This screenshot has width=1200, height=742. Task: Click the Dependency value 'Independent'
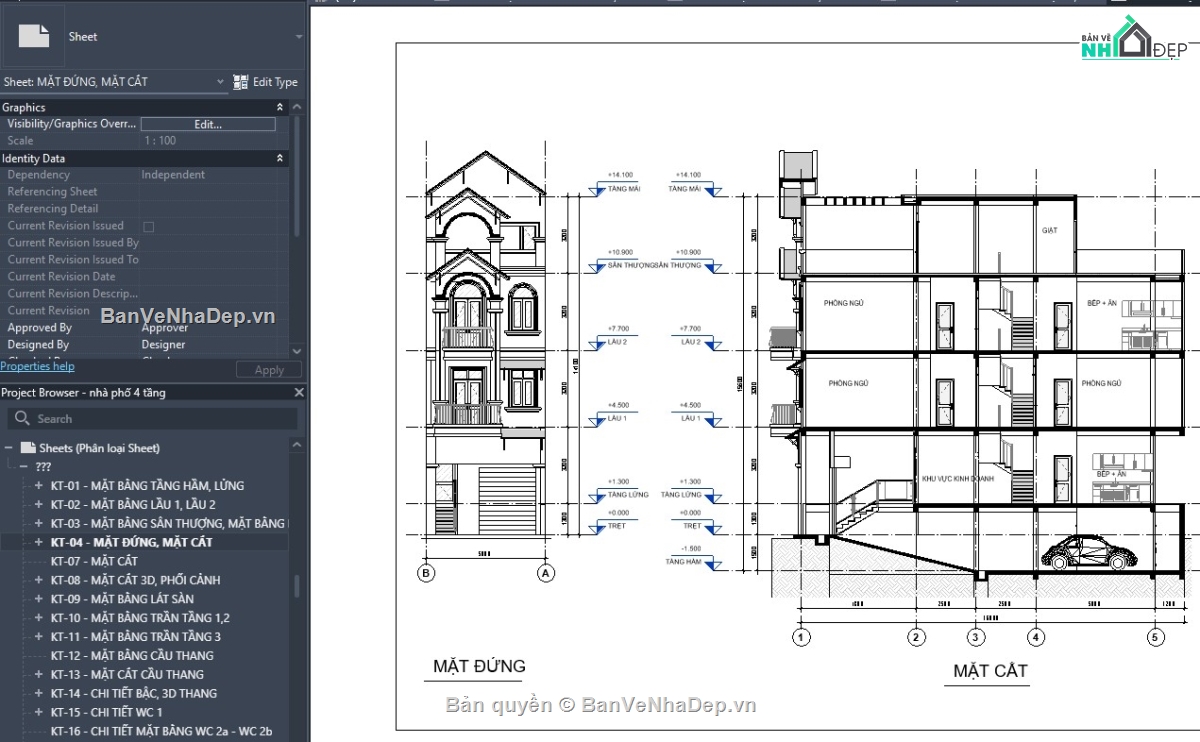[173, 175]
